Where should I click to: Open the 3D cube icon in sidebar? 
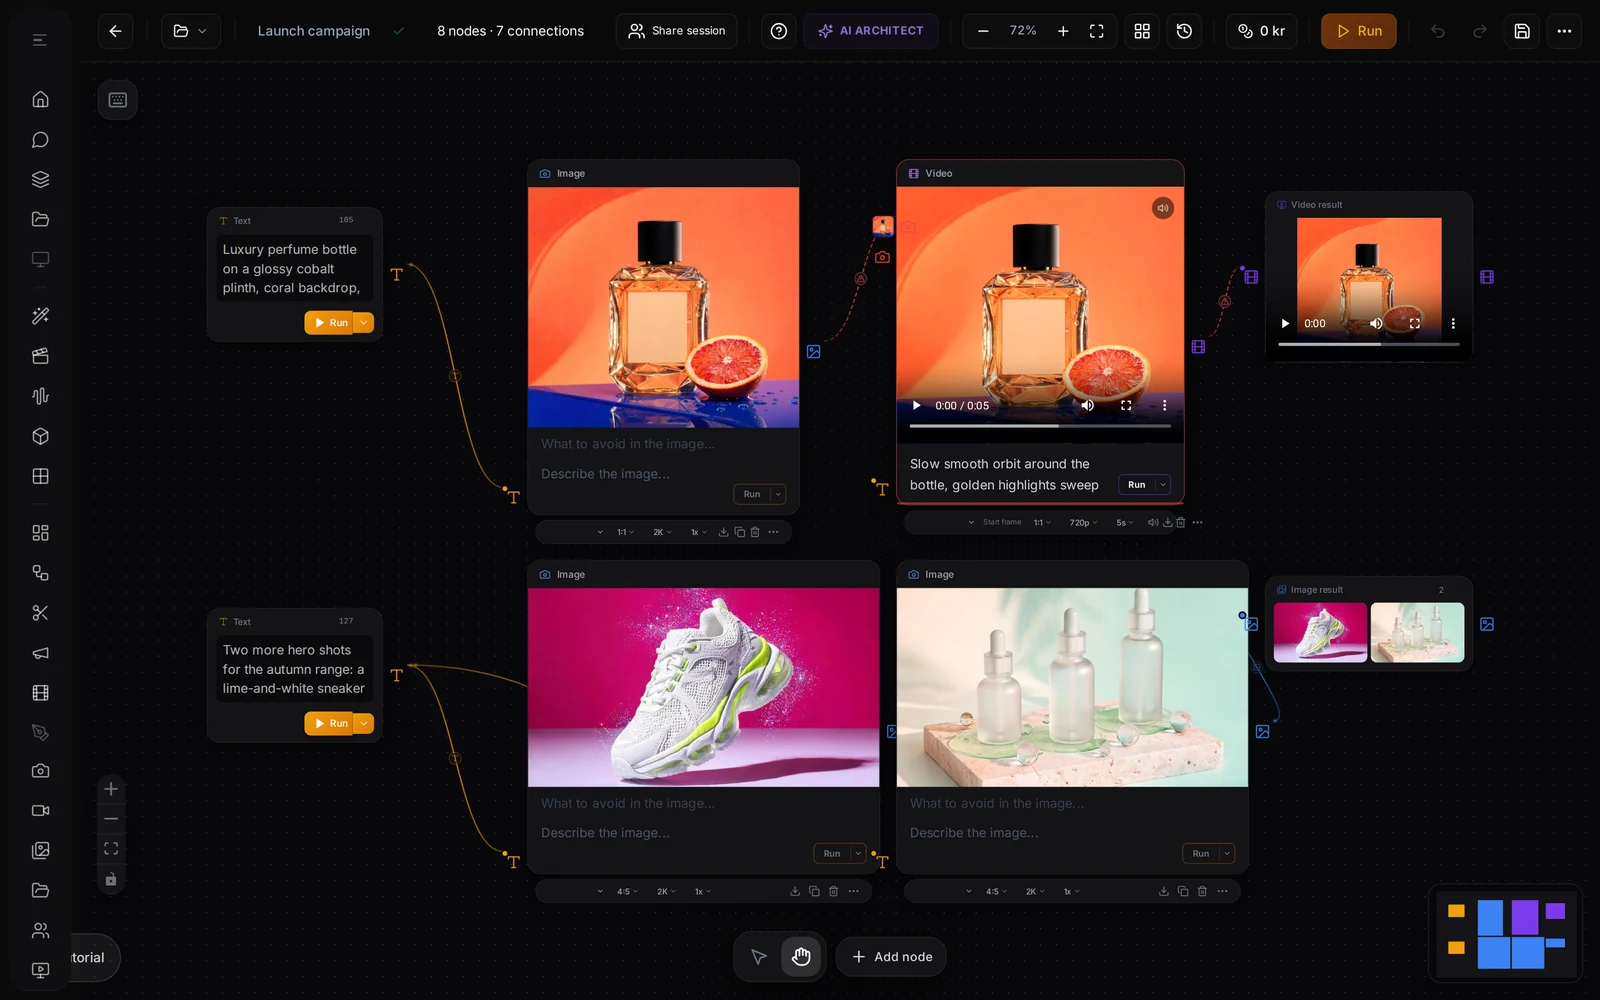coord(40,436)
